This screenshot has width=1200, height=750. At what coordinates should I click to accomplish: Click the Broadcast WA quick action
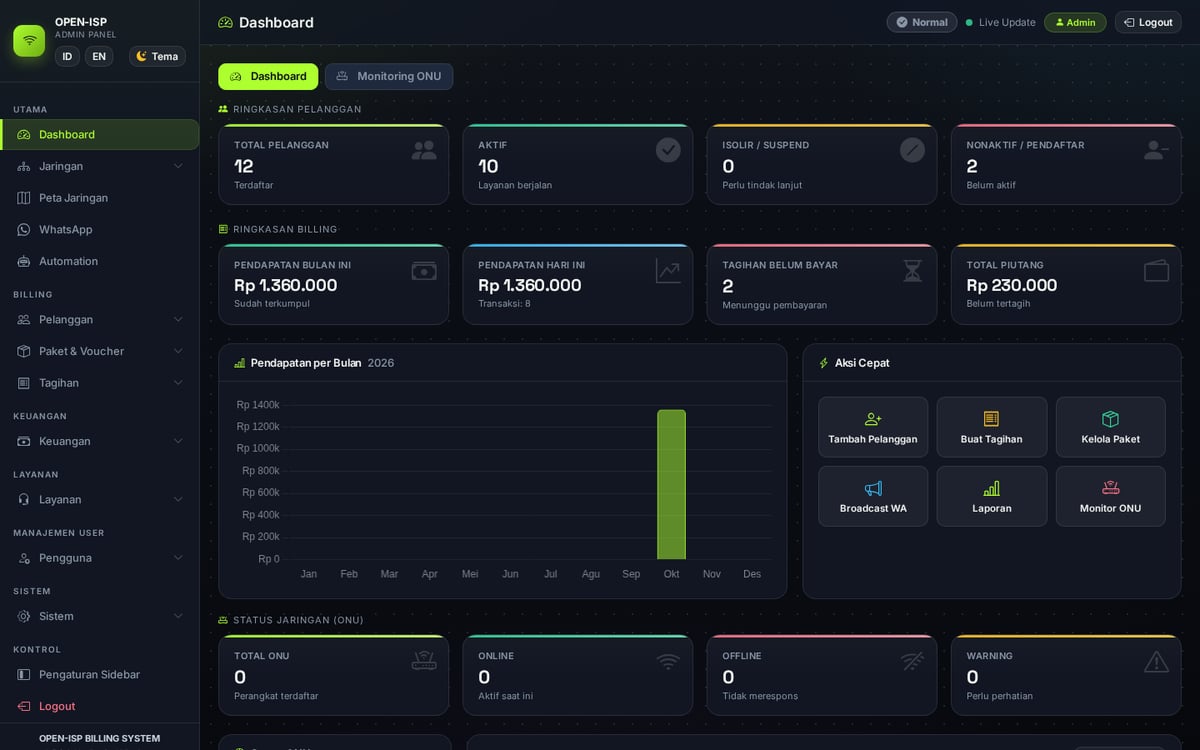click(x=873, y=496)
